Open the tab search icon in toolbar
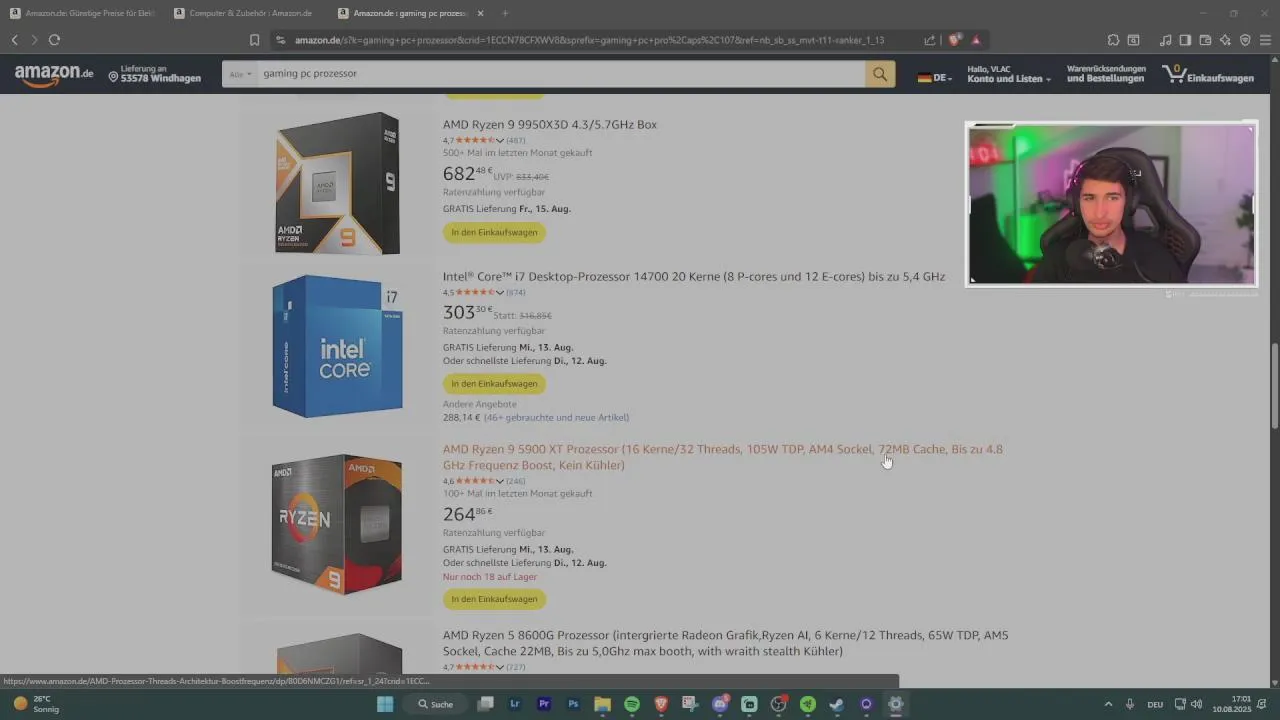 point(1133,40)
